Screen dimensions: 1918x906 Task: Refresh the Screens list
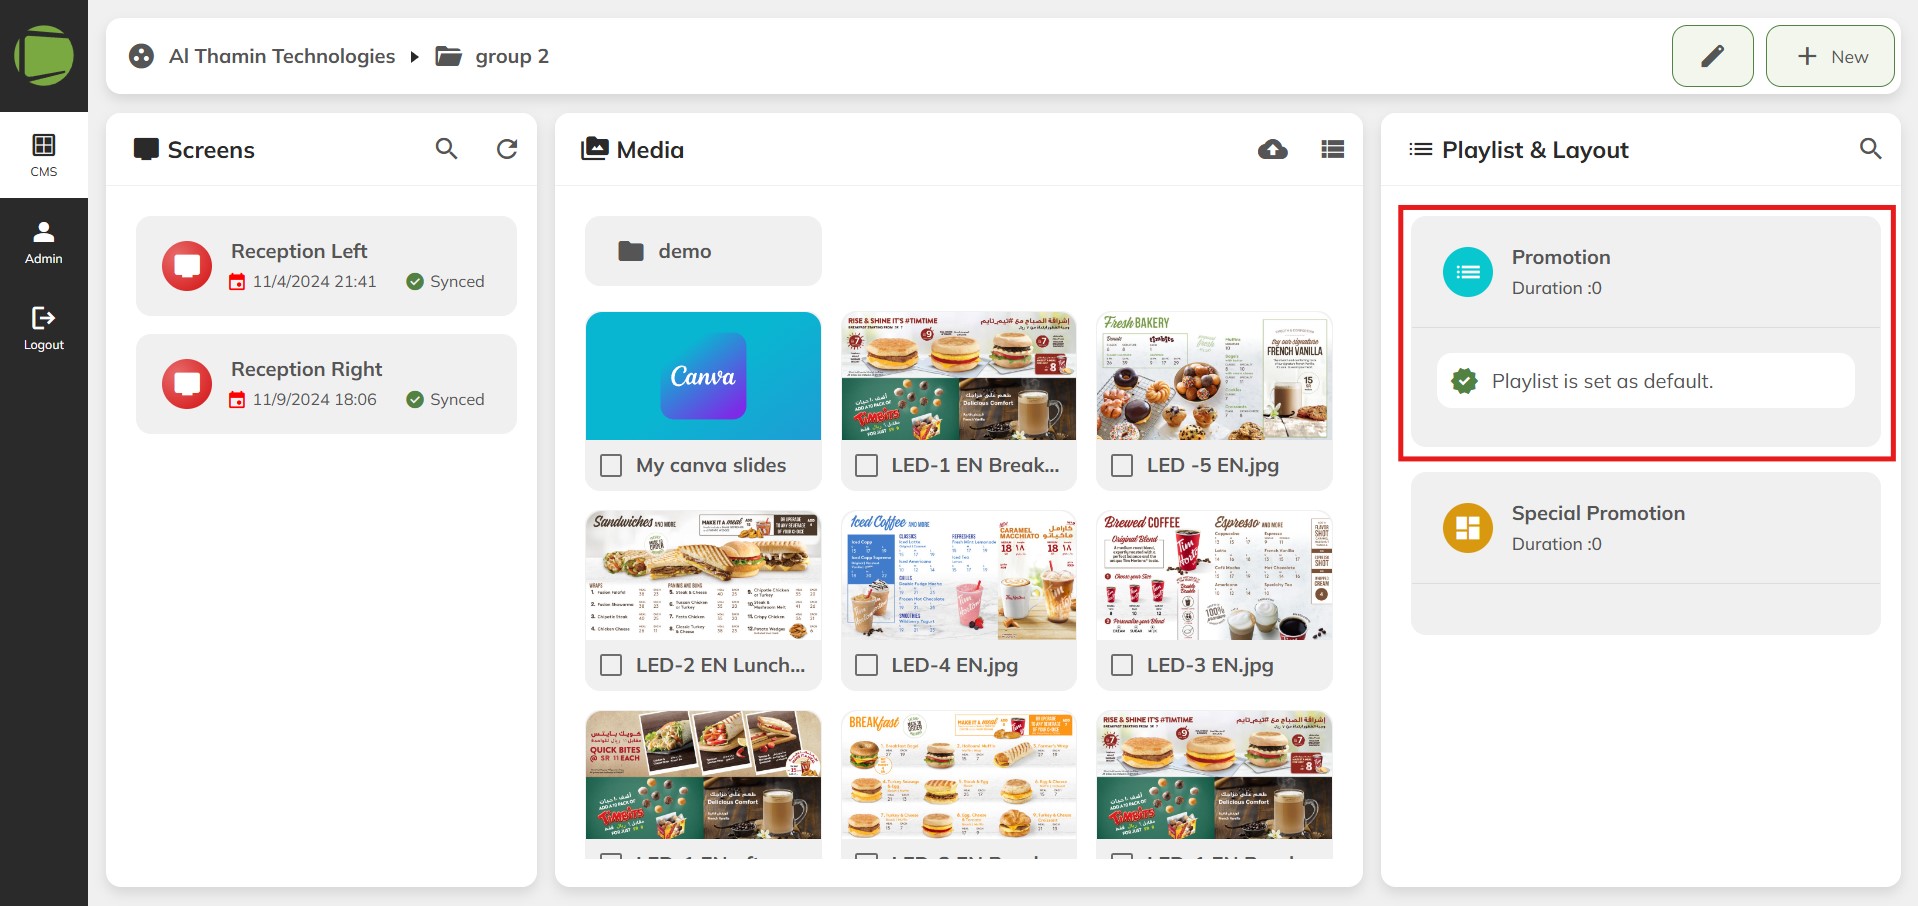tap(507, 149)
